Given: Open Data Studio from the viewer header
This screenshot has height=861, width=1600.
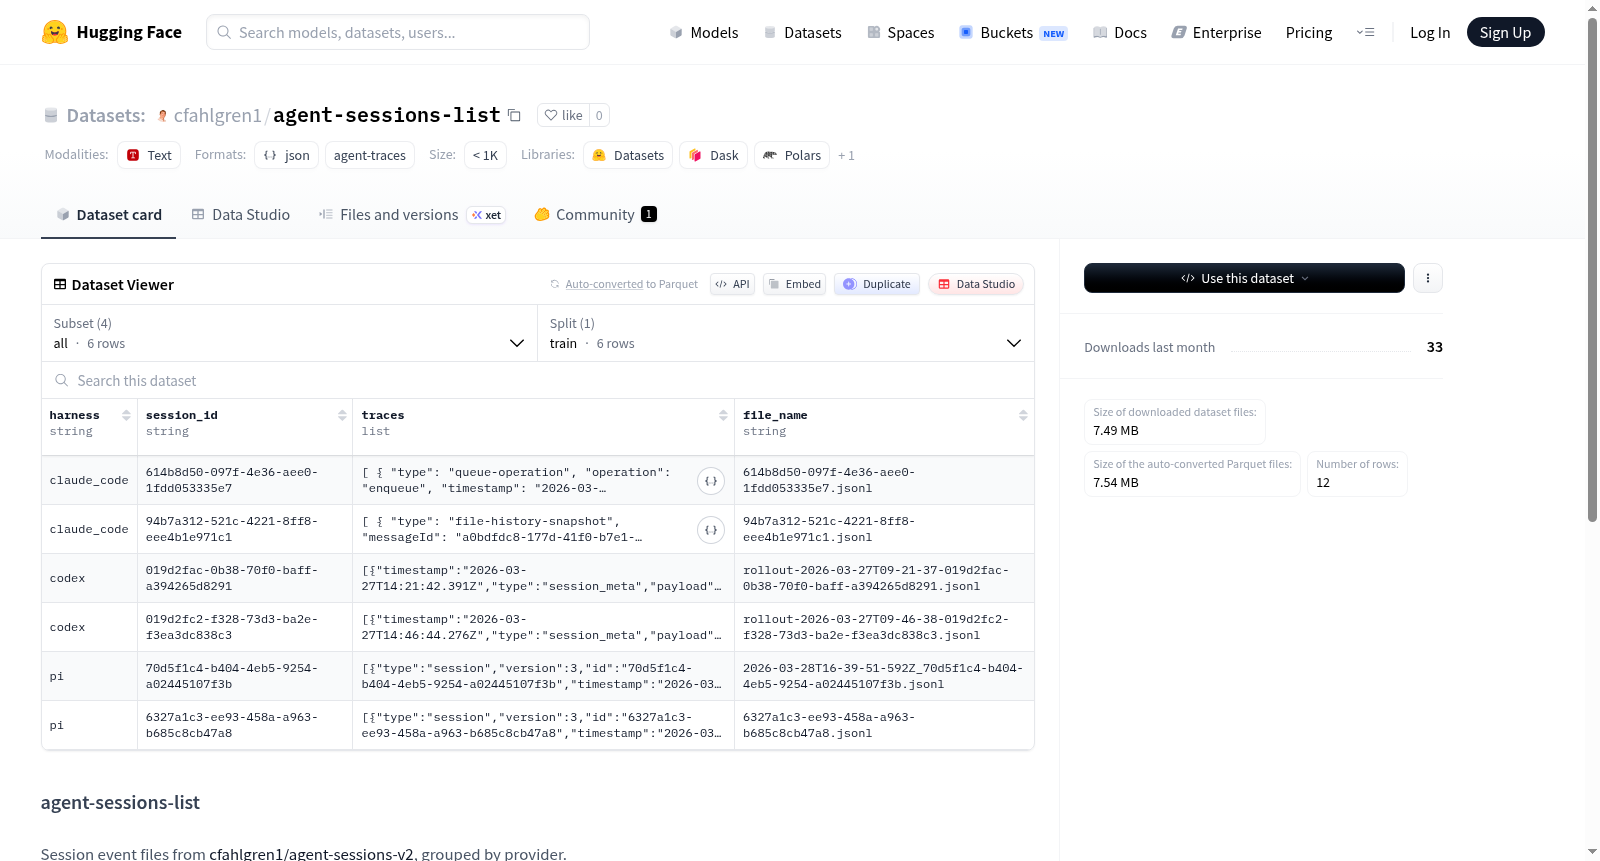Looking at the screenshot, I should click(x=976, y=284).
